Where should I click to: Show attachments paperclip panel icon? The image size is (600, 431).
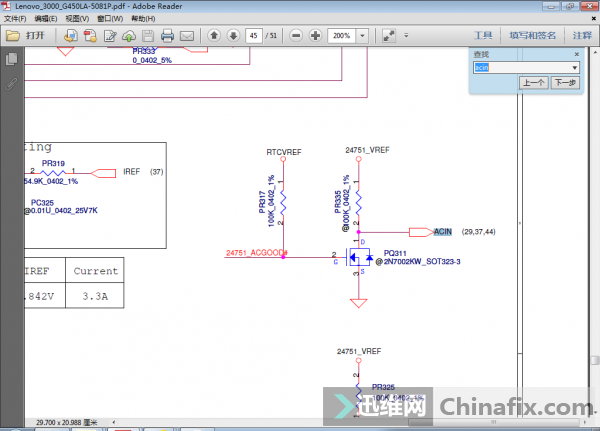(11, 84)
